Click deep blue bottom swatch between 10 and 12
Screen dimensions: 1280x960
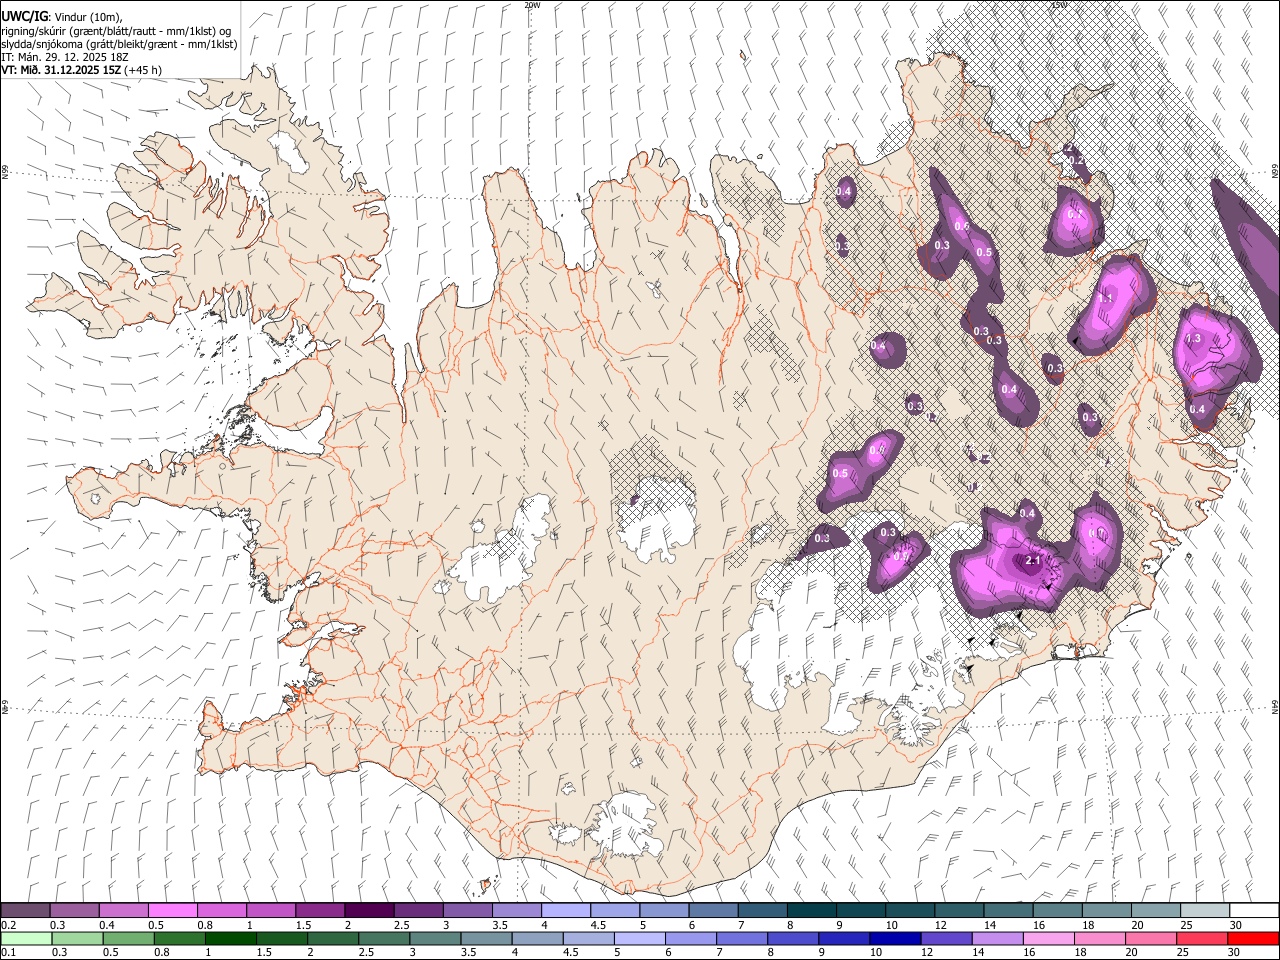pos(896,938)
